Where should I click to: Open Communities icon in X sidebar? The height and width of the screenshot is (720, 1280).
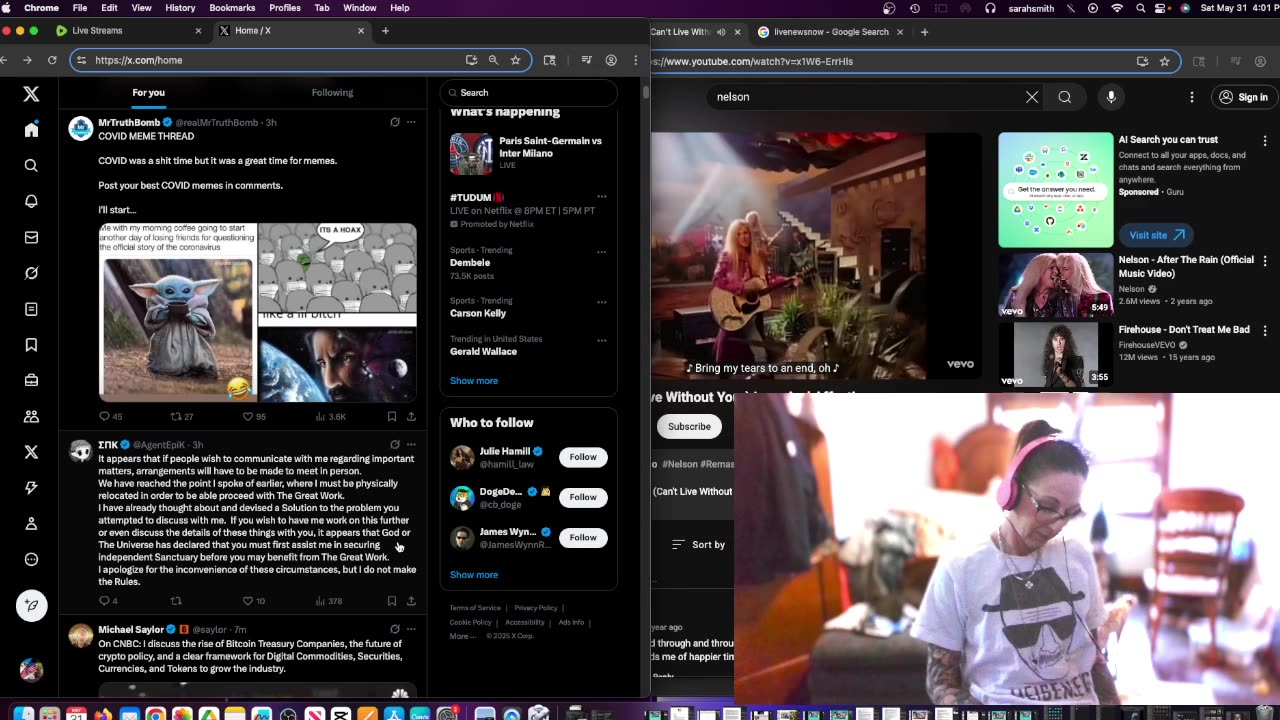[x=31, y=416]
